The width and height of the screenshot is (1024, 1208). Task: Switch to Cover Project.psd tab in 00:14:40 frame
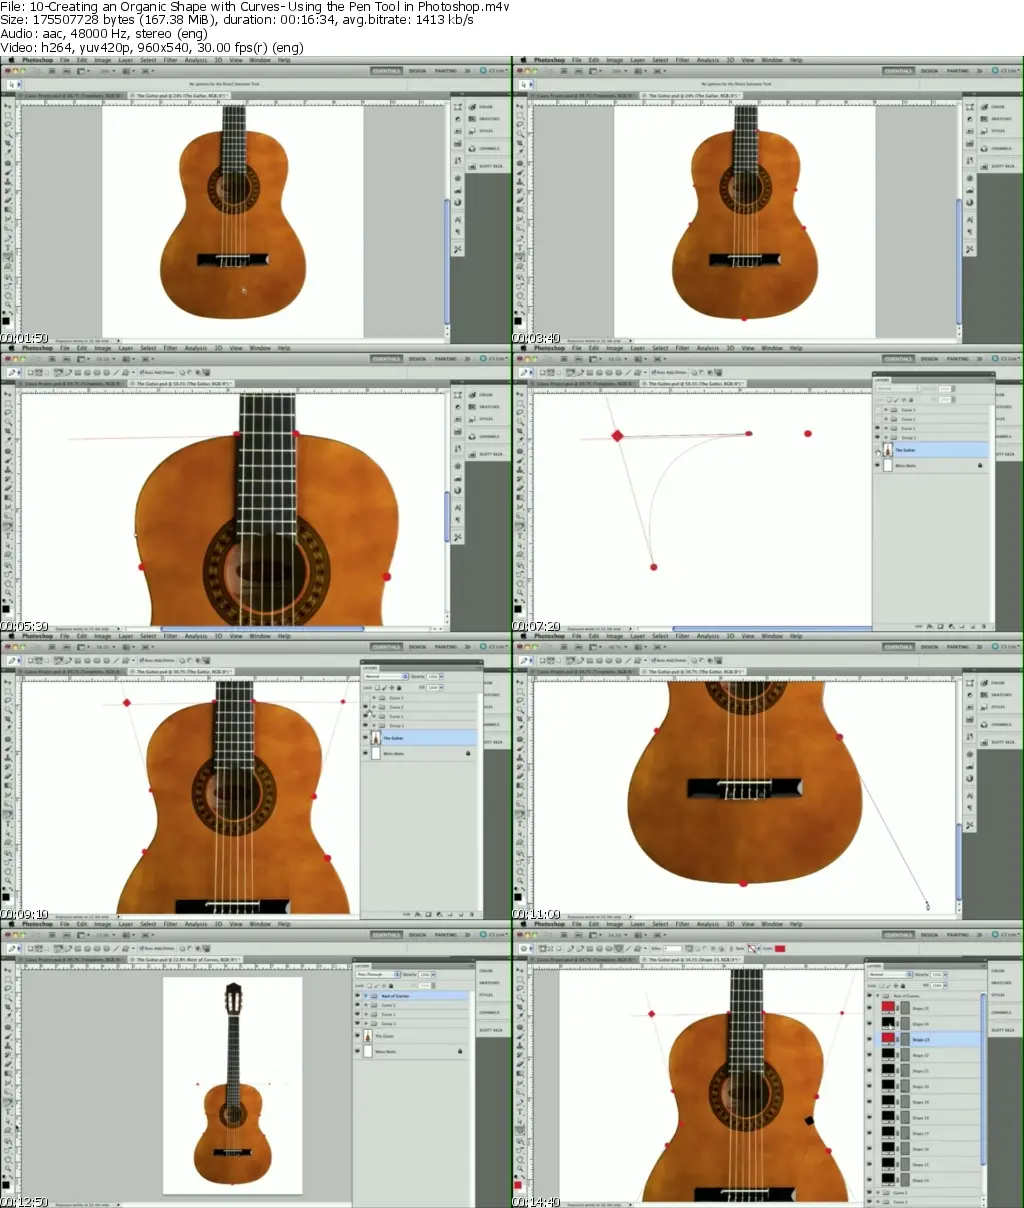coord(580,959)
